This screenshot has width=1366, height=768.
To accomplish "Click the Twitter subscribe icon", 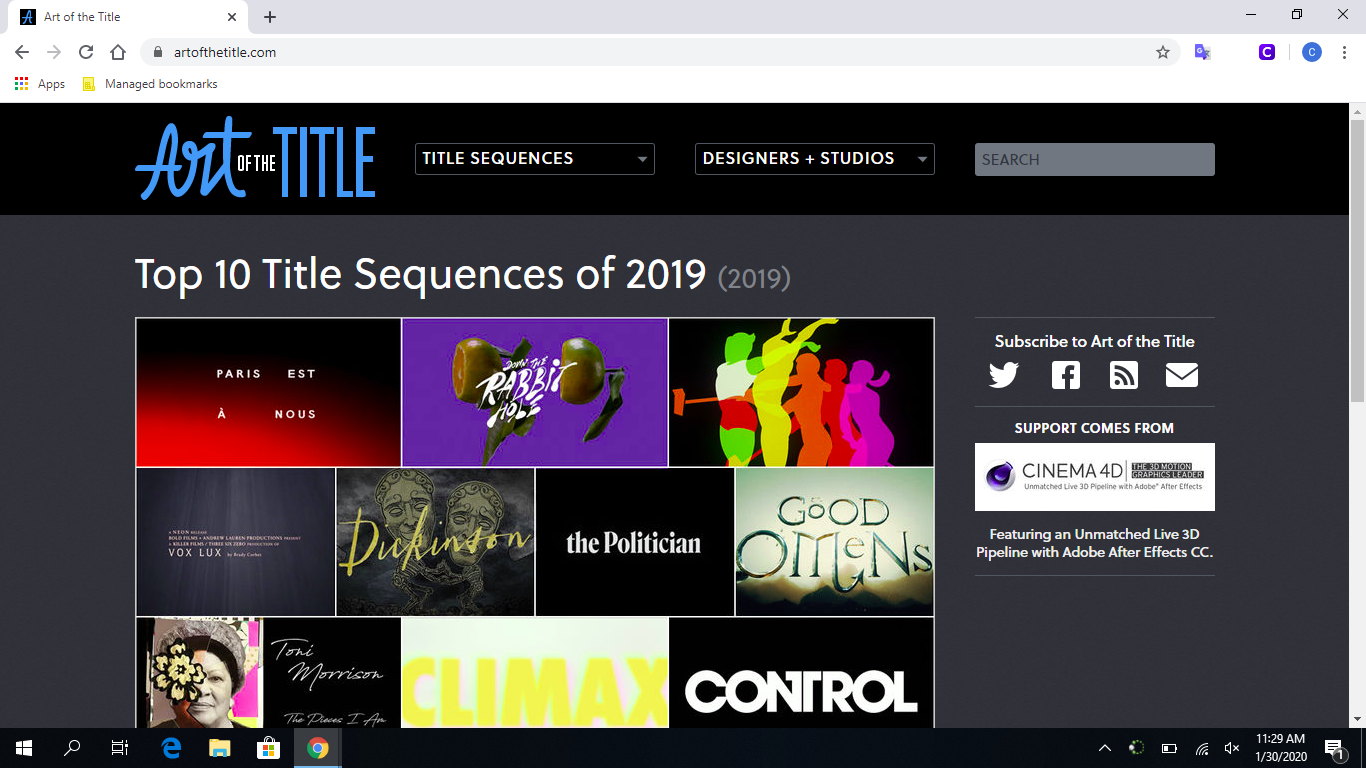I will 1004,375.
